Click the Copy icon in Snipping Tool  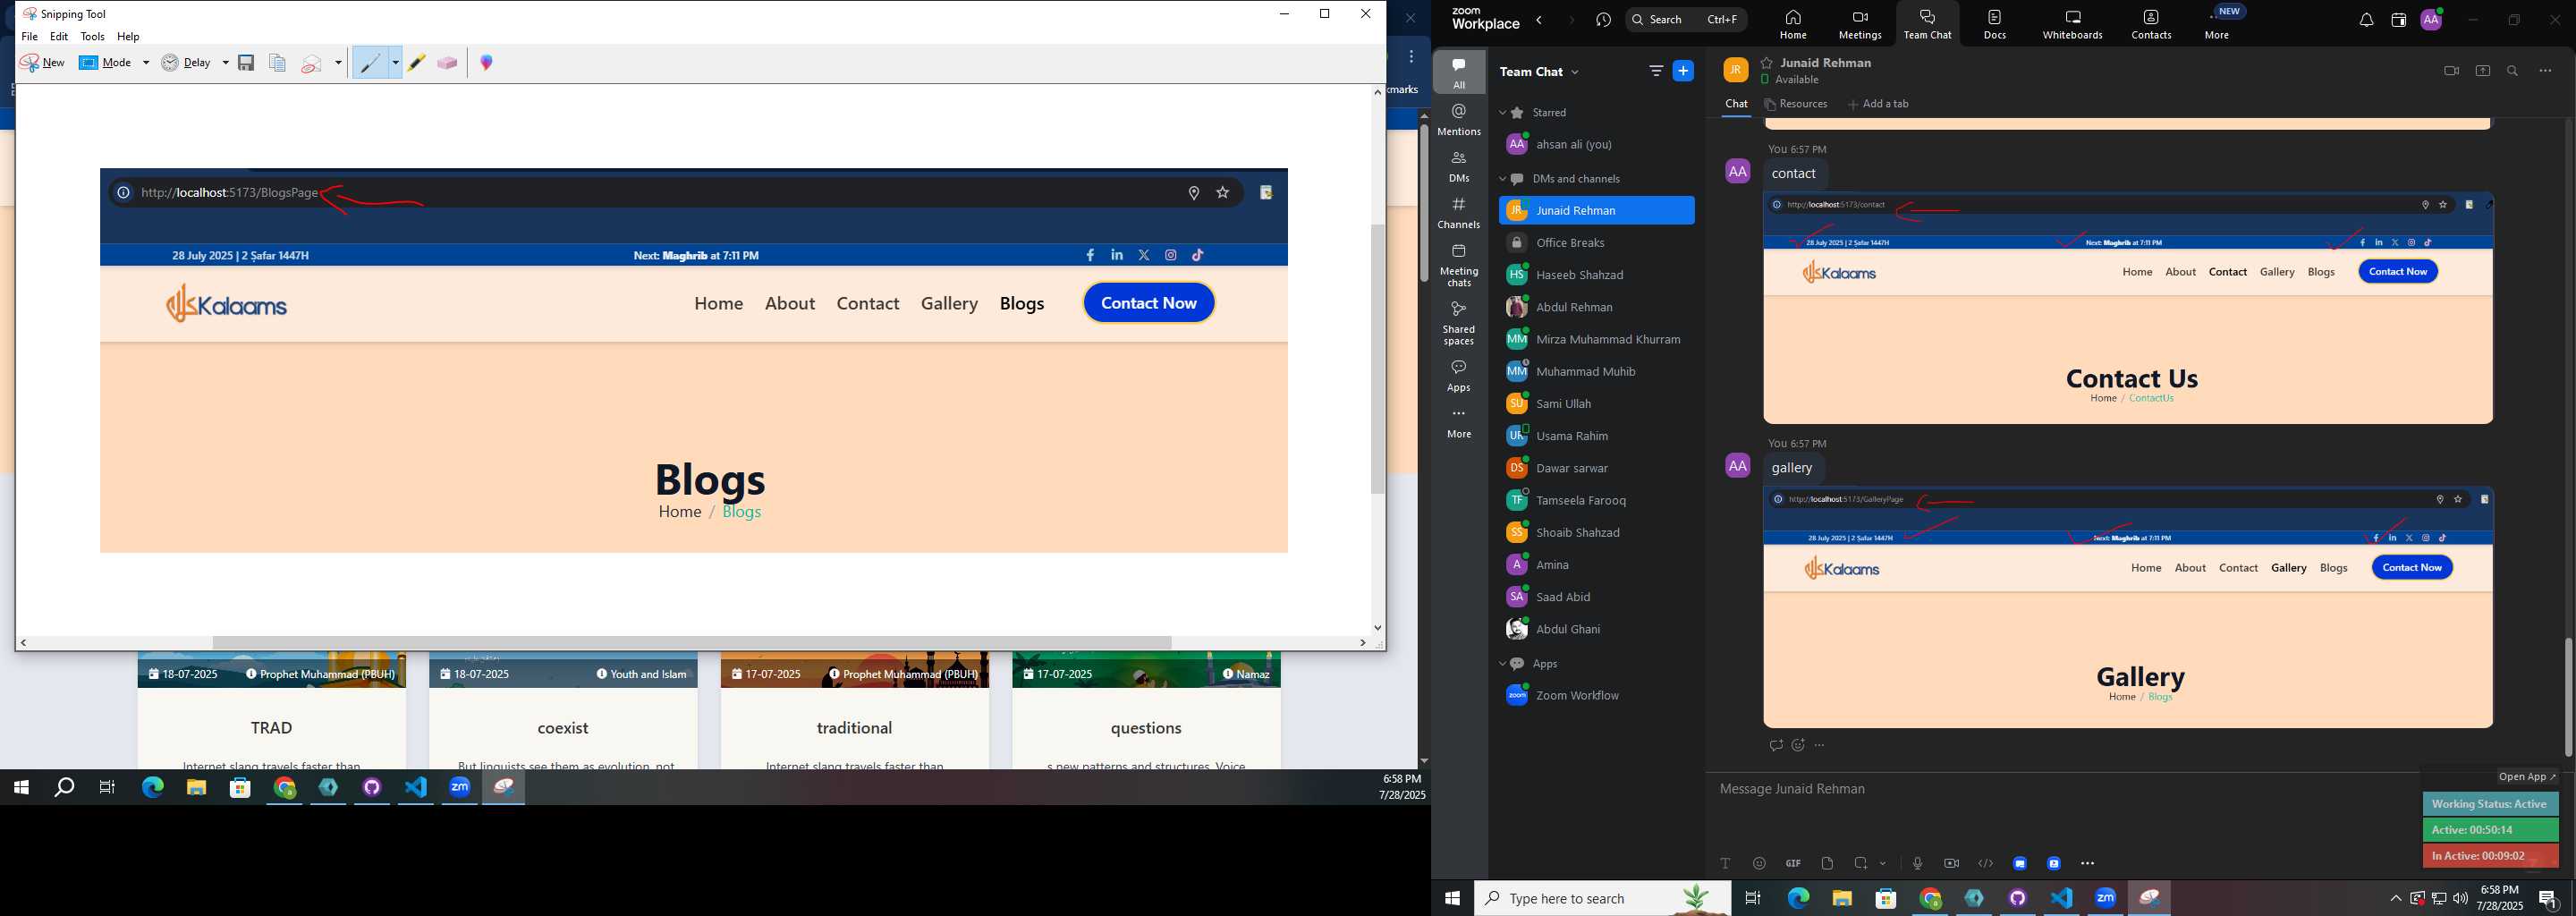pos(278,63)
